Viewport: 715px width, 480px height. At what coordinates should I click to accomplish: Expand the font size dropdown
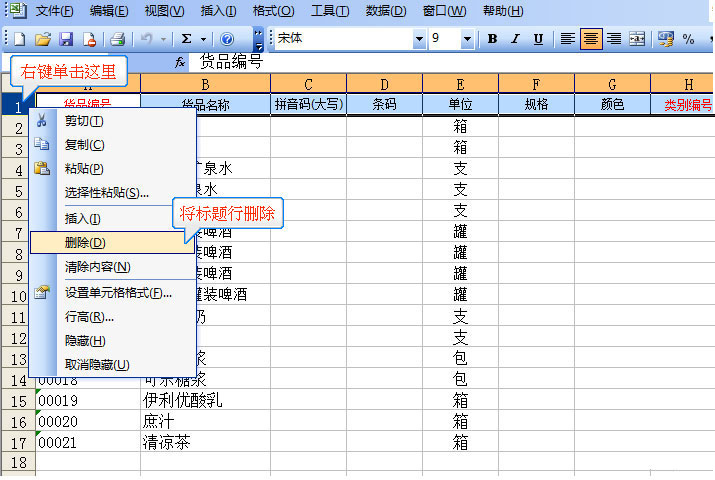point(467,39)
